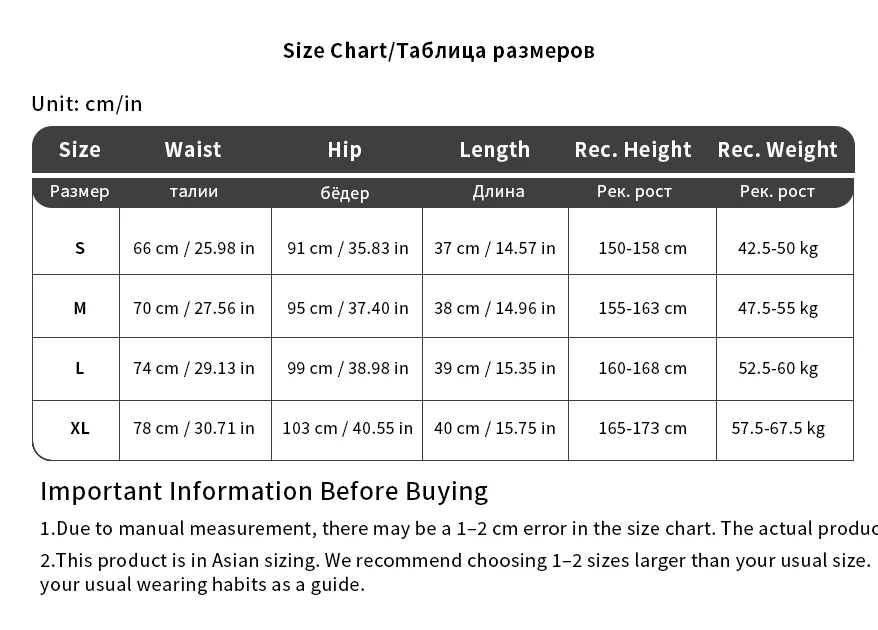
Task: Select the S size row label
Action: (80, 248)
